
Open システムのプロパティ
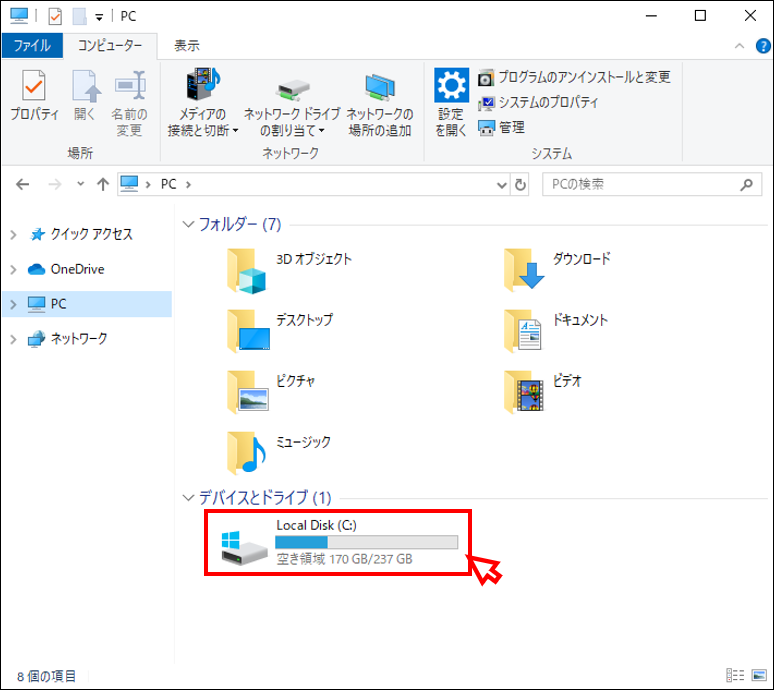pyautogui.click(x=538, y=103)
